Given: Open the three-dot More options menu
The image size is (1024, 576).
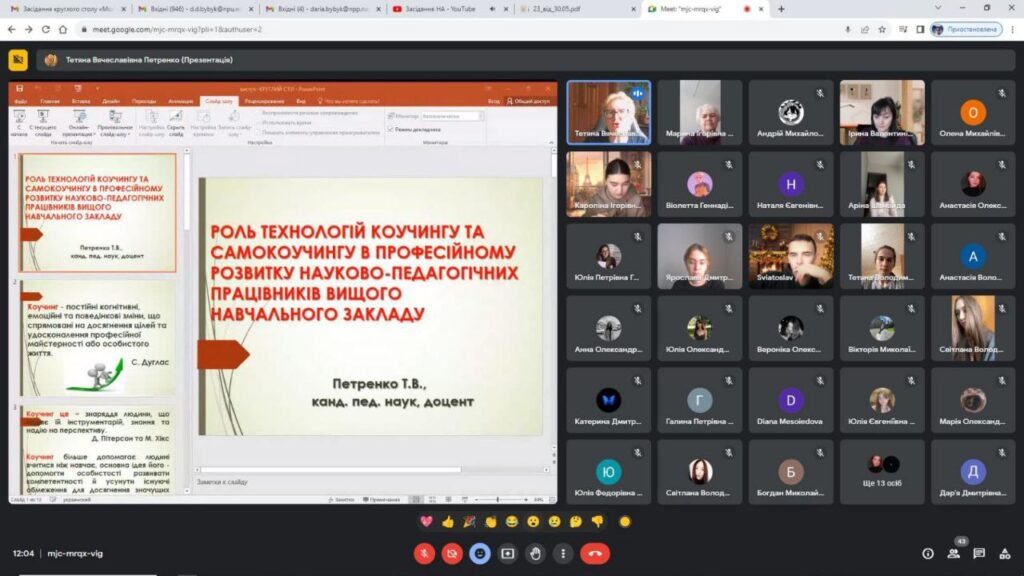Looking at the screenshot, I should pos(562,553).
